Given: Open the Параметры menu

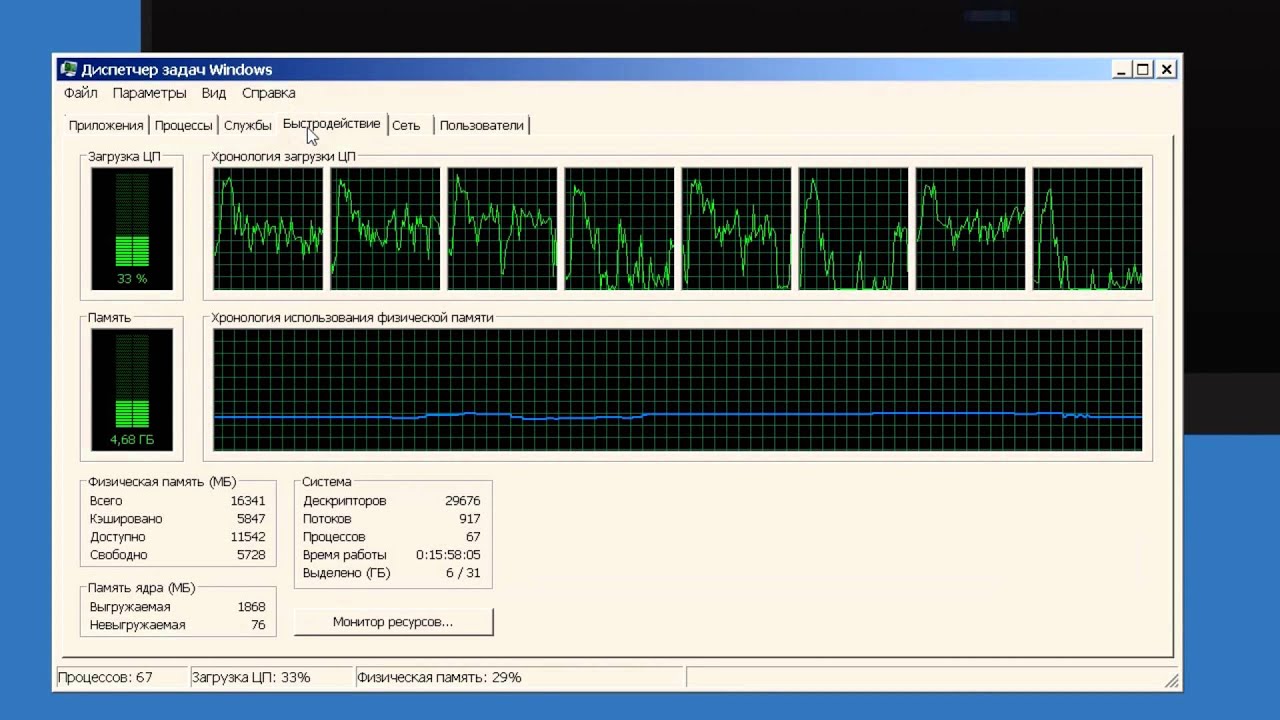Looking at the screenshot, I should coord(149,93).
